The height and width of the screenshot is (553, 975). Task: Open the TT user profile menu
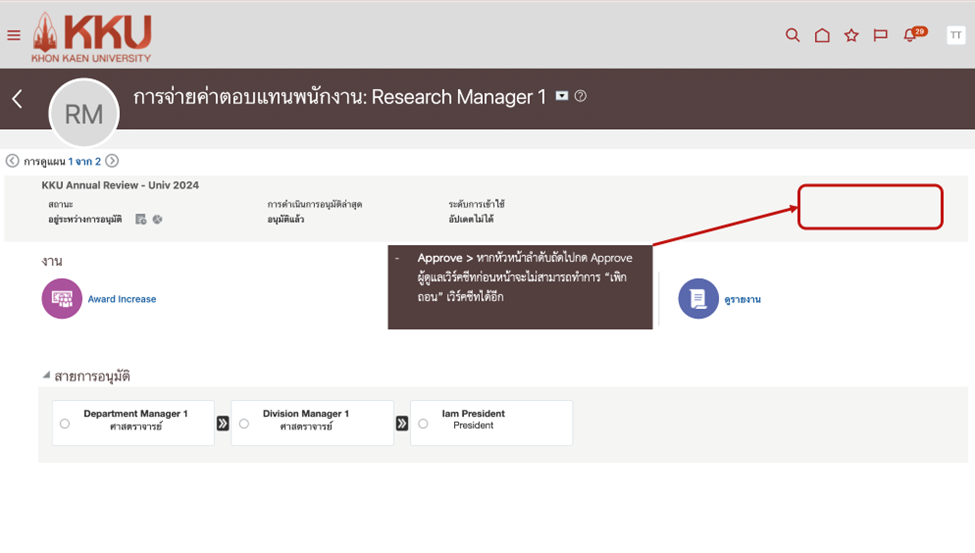pos(955,35)
